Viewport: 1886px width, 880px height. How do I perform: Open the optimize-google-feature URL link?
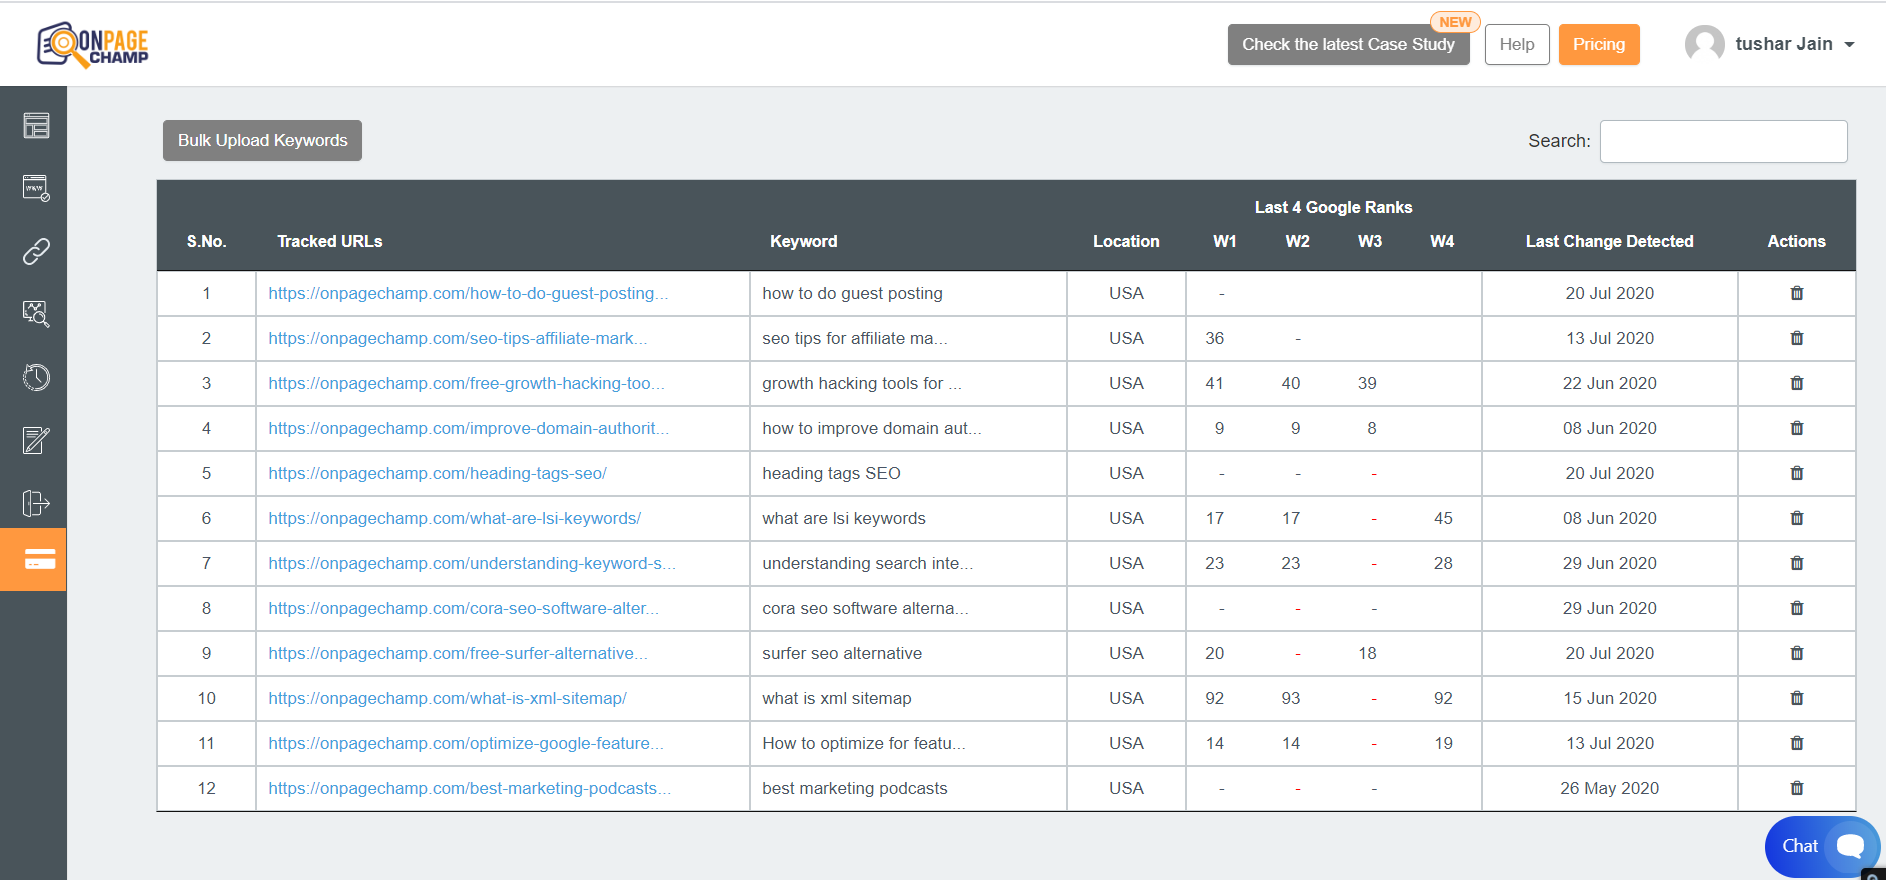(x=466, y=743)
